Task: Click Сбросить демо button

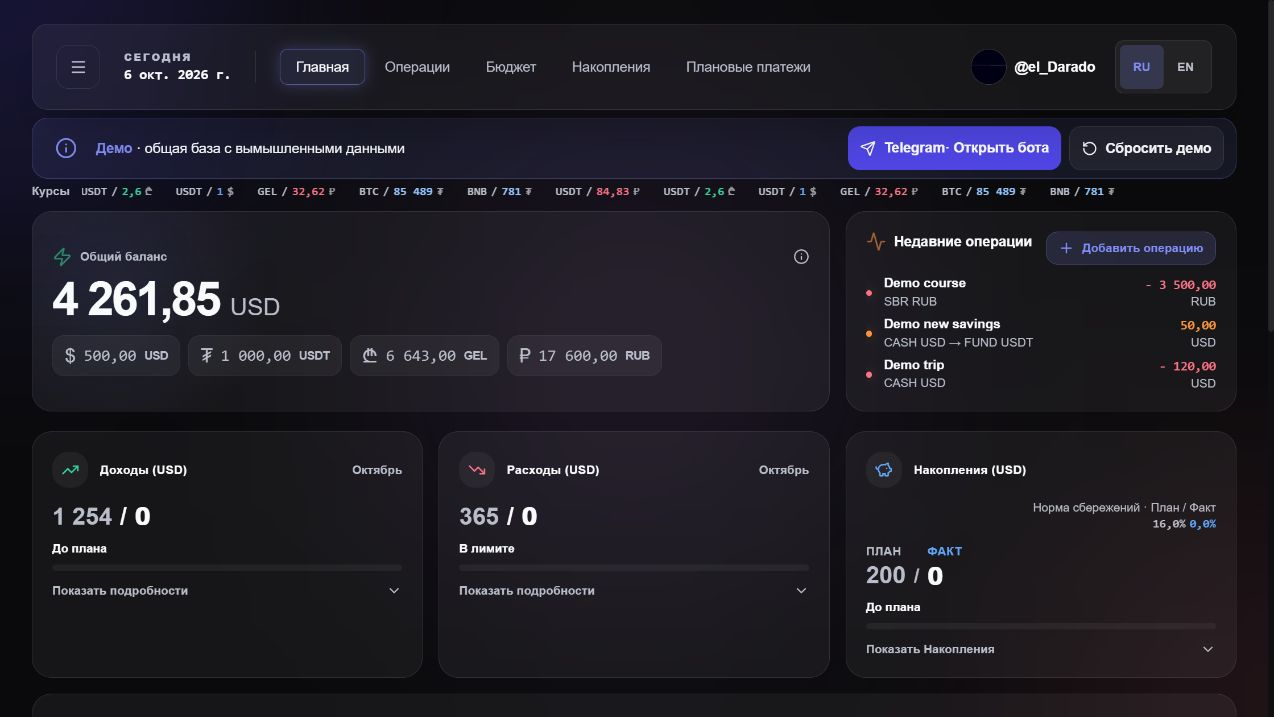Action: point(1146,148)
